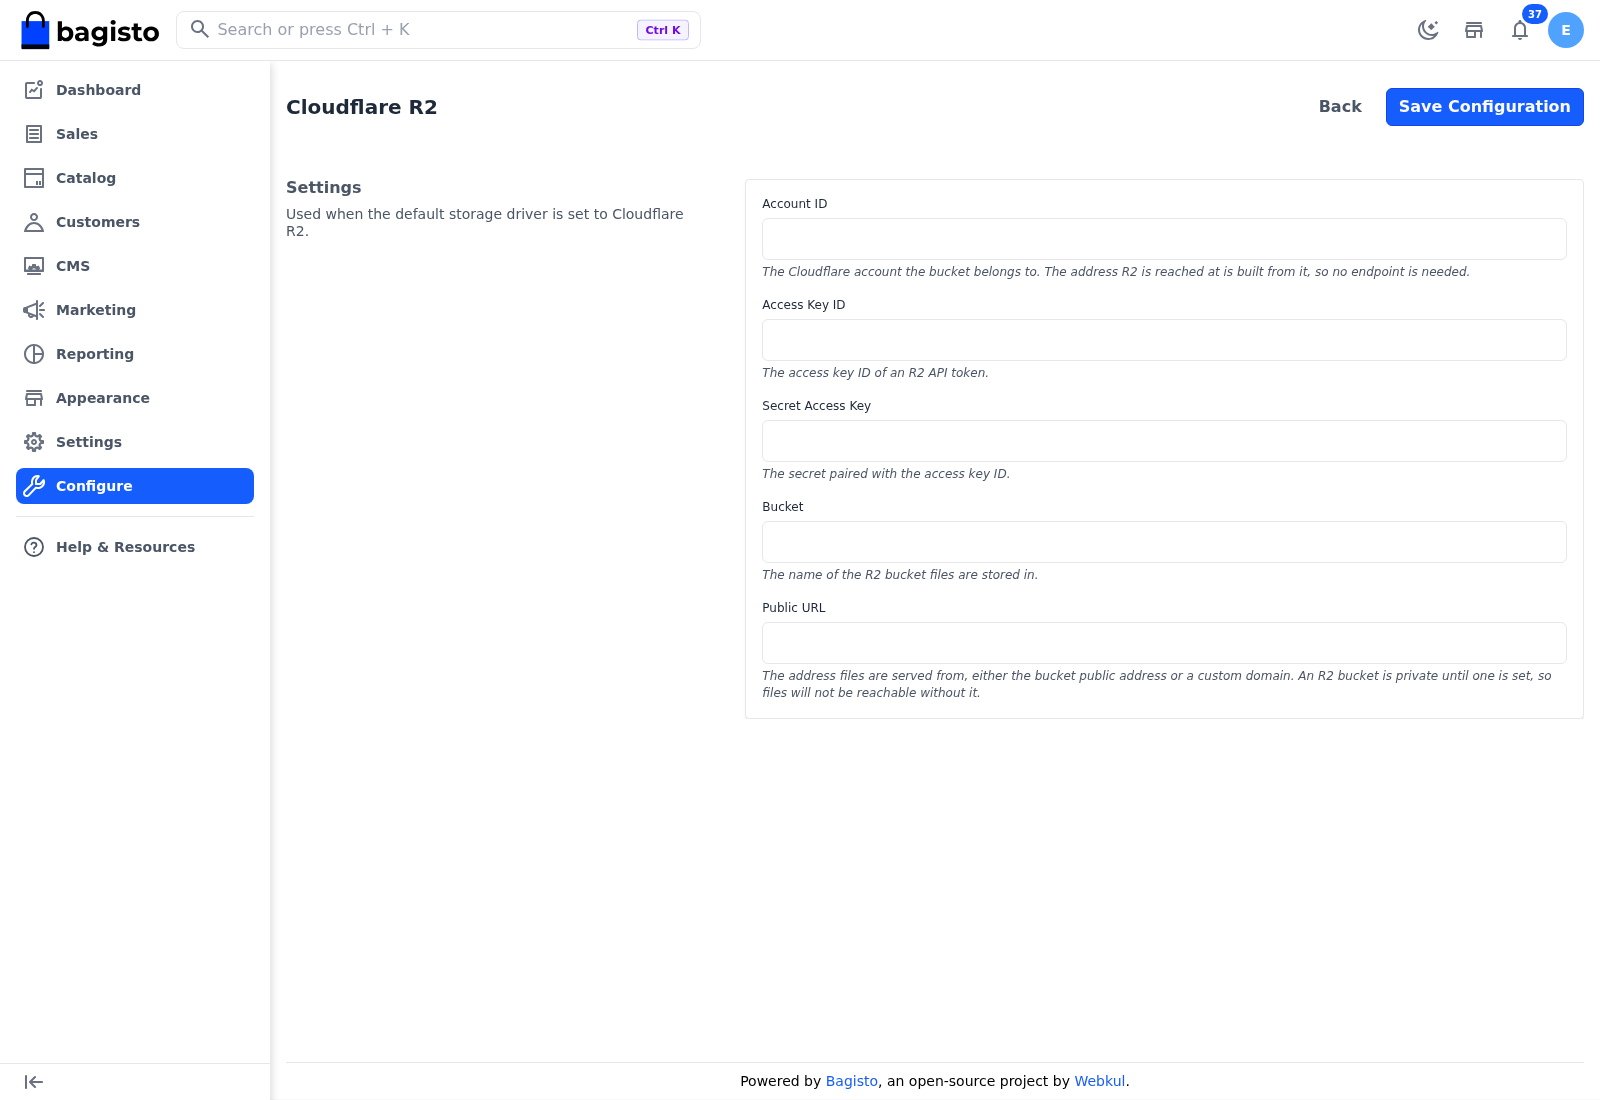Viewport: 1600px width, 1100px height.
Task: Focus the Public URL field
Action: (1164, 643)
